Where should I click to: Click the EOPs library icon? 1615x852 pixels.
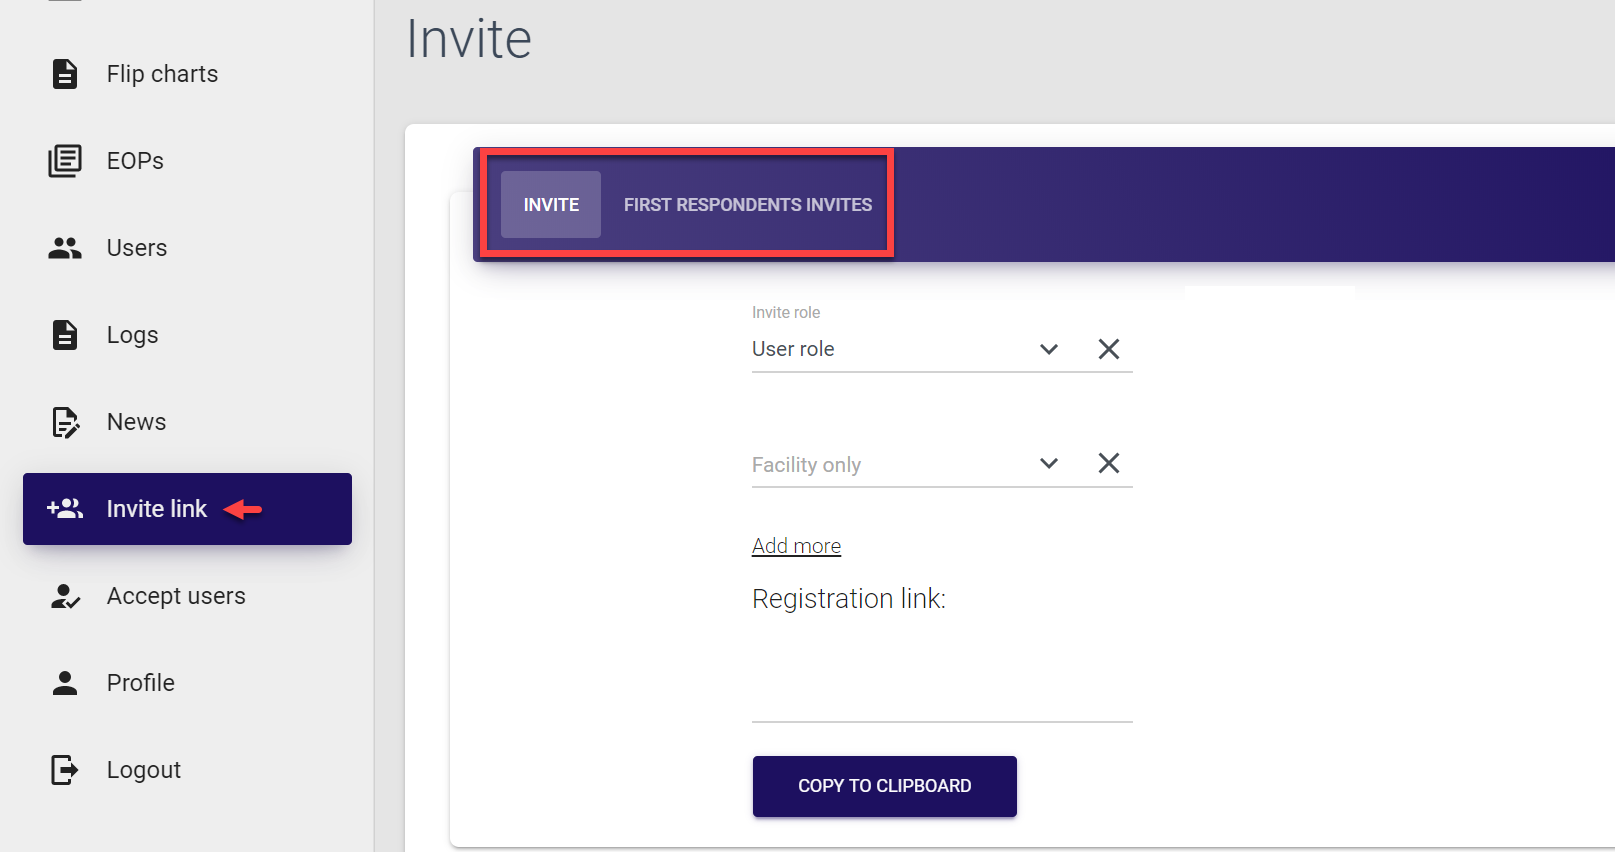(x=65, y=161)
